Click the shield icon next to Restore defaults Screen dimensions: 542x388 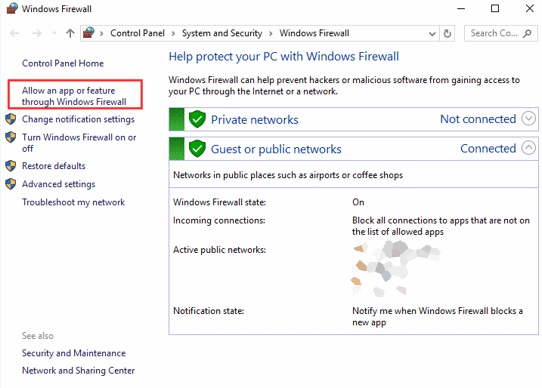click(x=11, y=166)
